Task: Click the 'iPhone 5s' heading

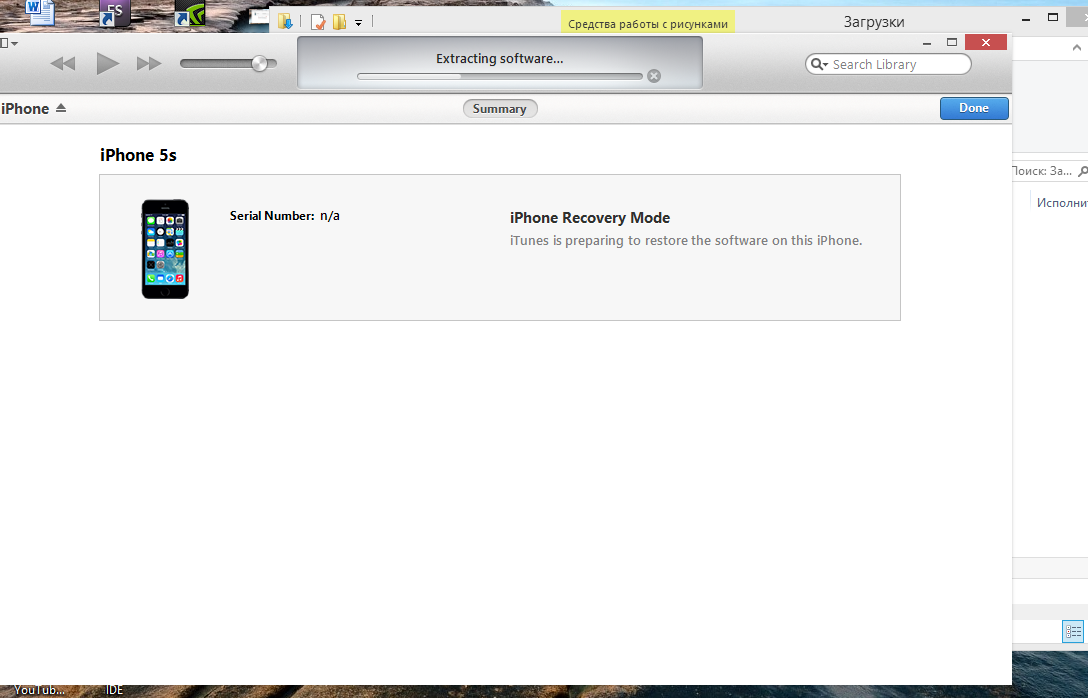Action: tap(138, 155)
